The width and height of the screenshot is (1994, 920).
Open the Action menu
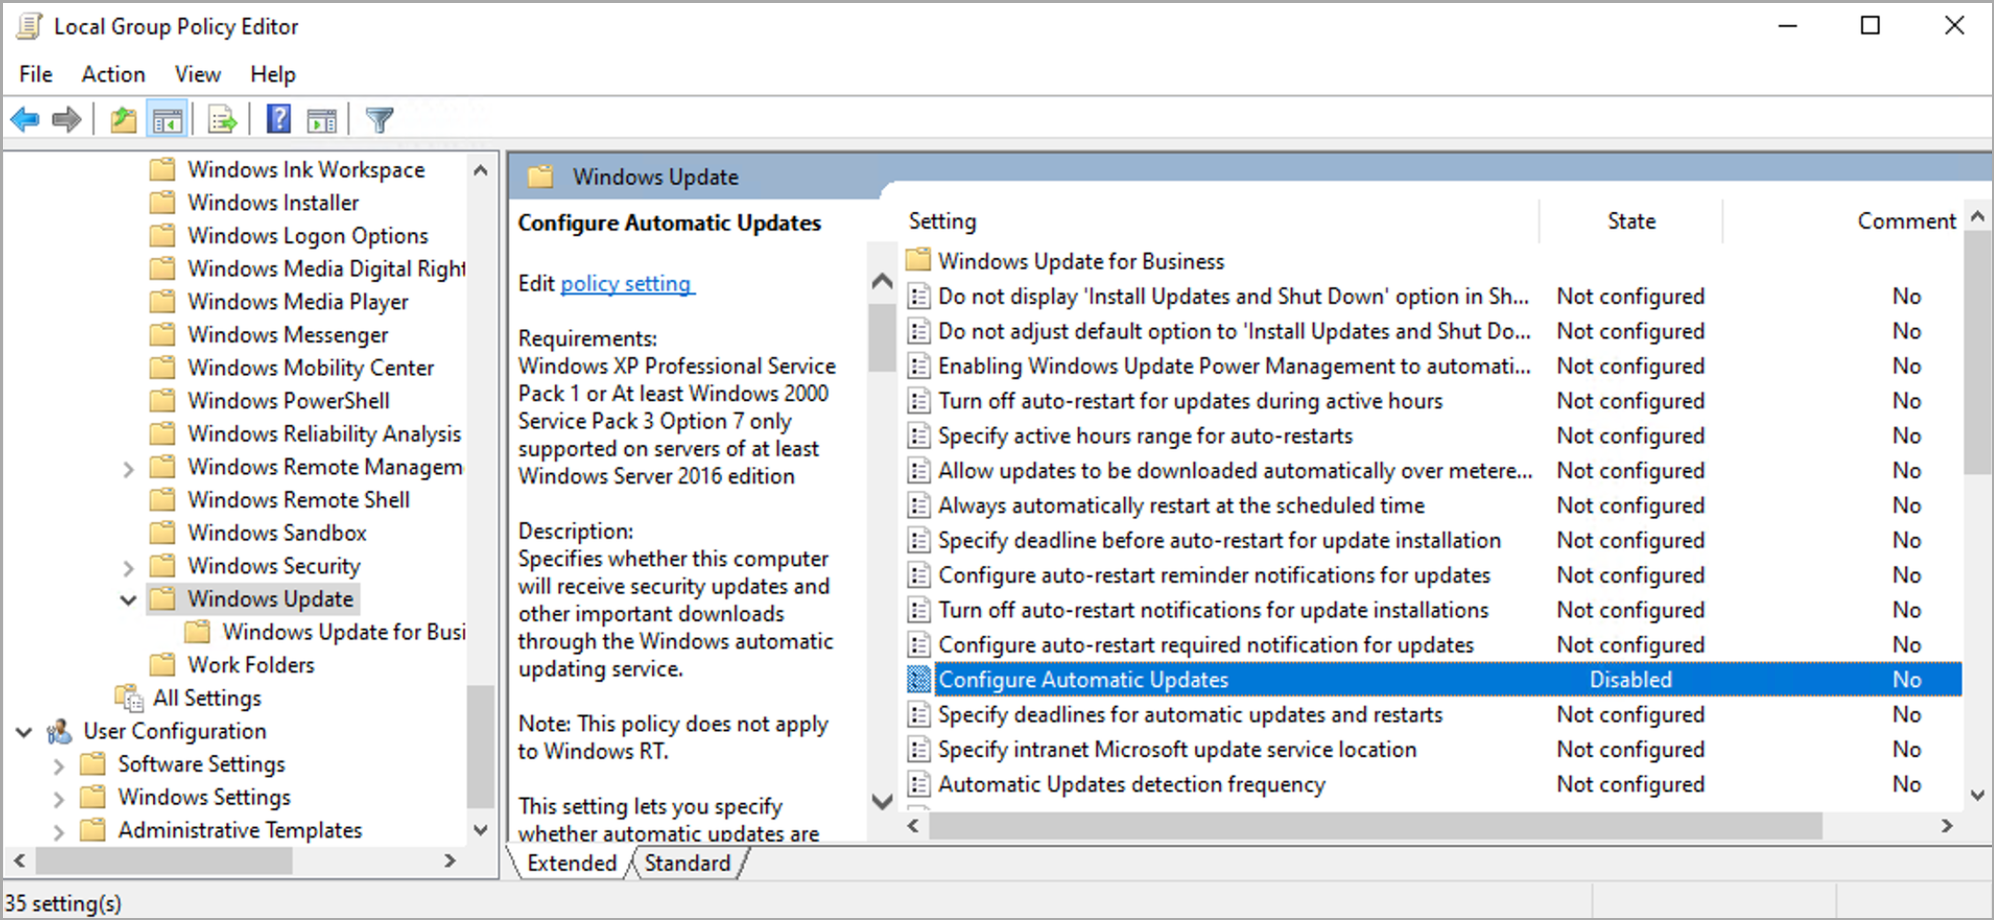coord(113,74)
